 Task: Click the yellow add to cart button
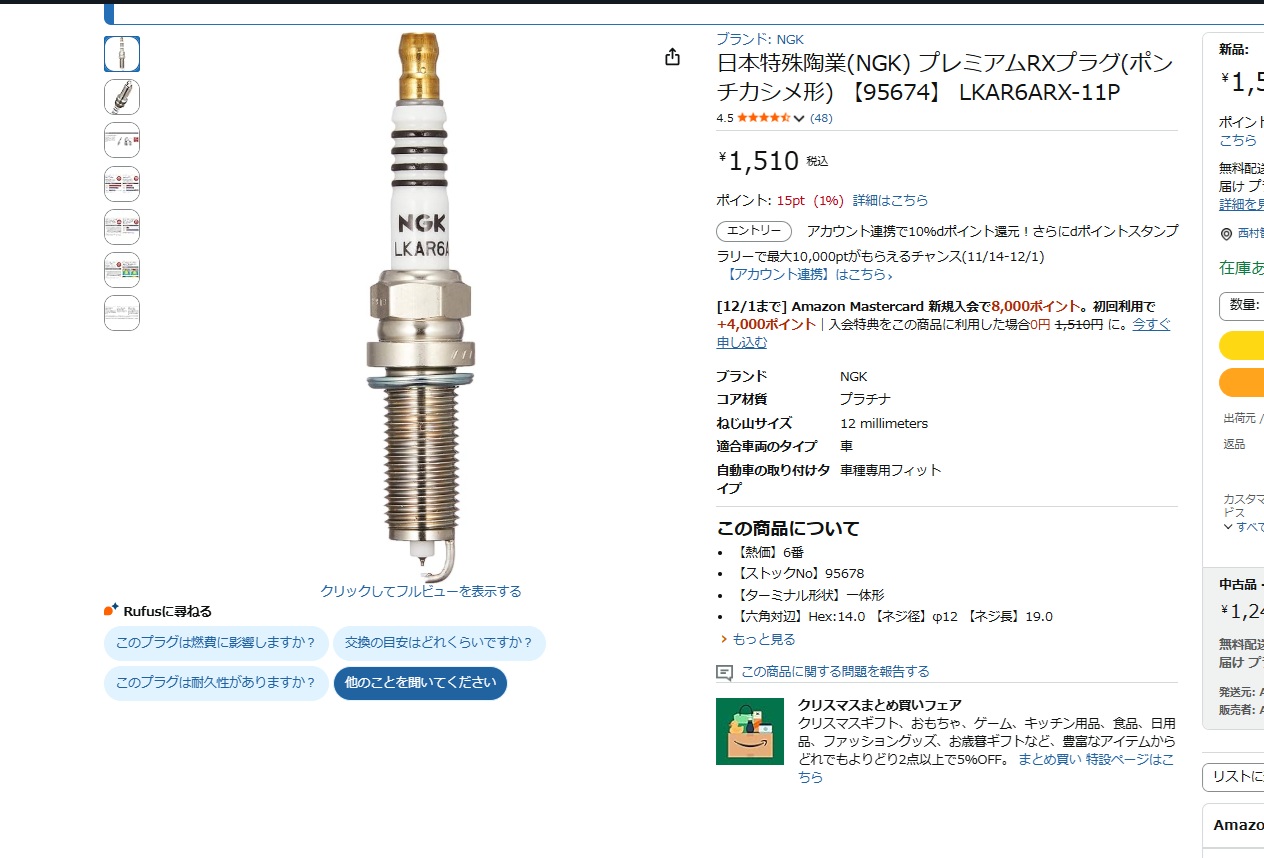point(1242,345)
